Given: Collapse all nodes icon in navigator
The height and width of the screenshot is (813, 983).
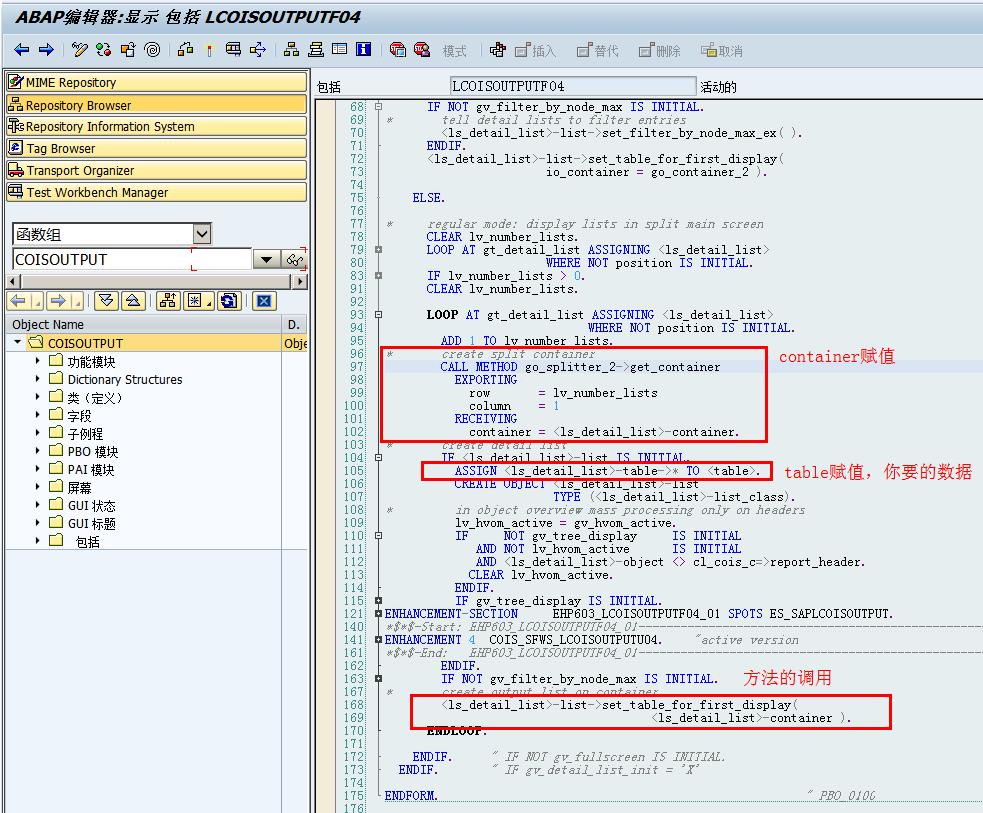Looking at the screenshot, I should (133, 302).
